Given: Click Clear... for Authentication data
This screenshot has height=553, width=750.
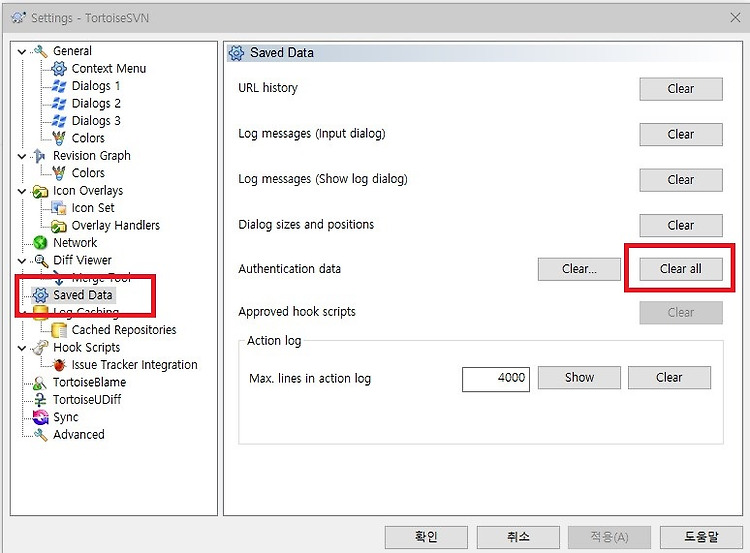Looking at the screenshot, I should (579, 269).
